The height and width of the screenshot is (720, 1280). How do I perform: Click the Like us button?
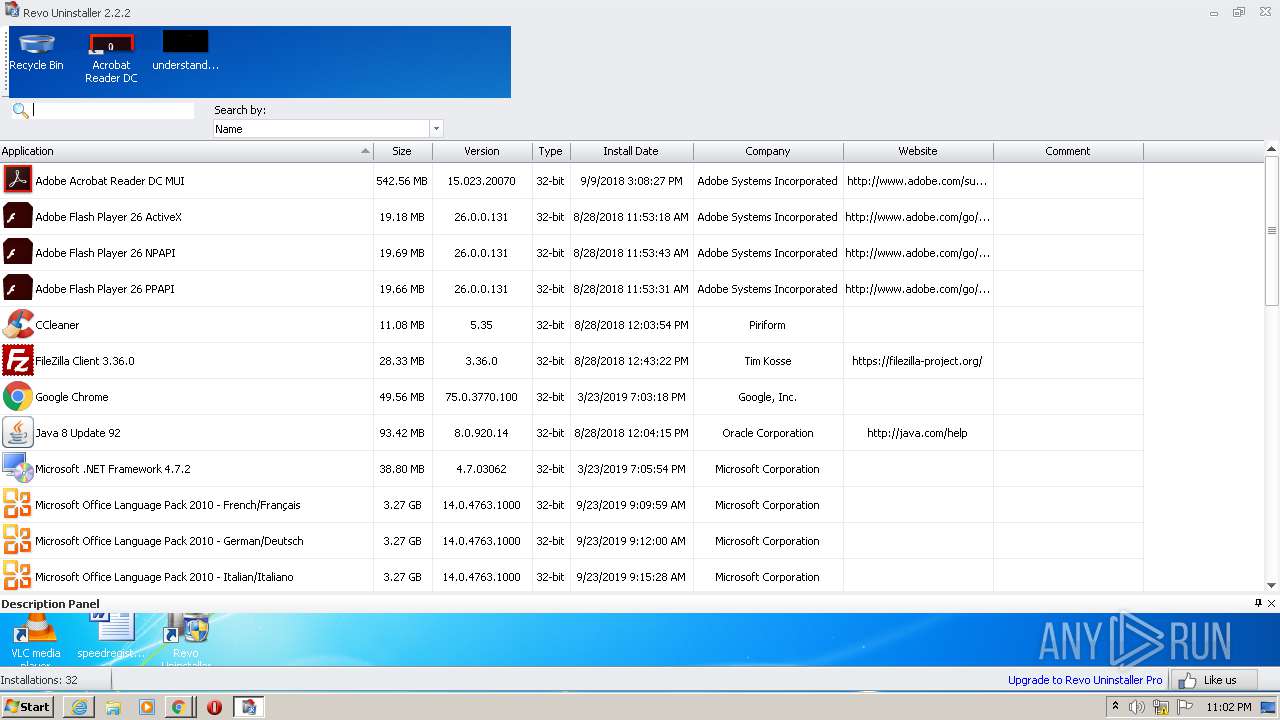pyautogui.click(x=1213, y=680)
